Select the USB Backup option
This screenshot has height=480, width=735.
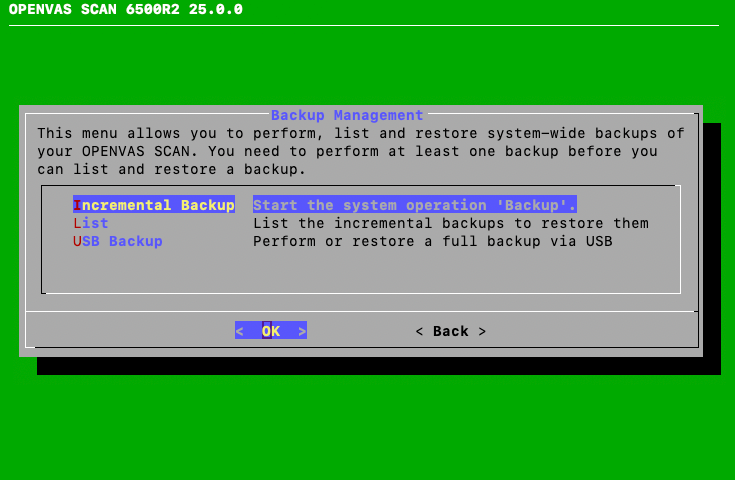tap(117, 241)
